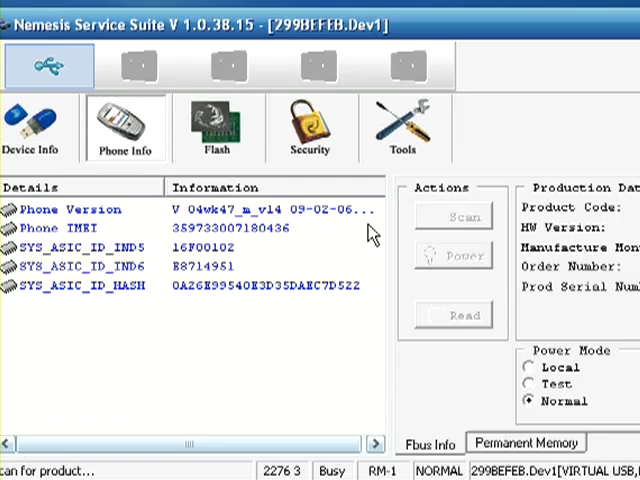Click the RM-1 status bar cell
The height and width of the screenshot is (480, 640).
pos(382,471)
